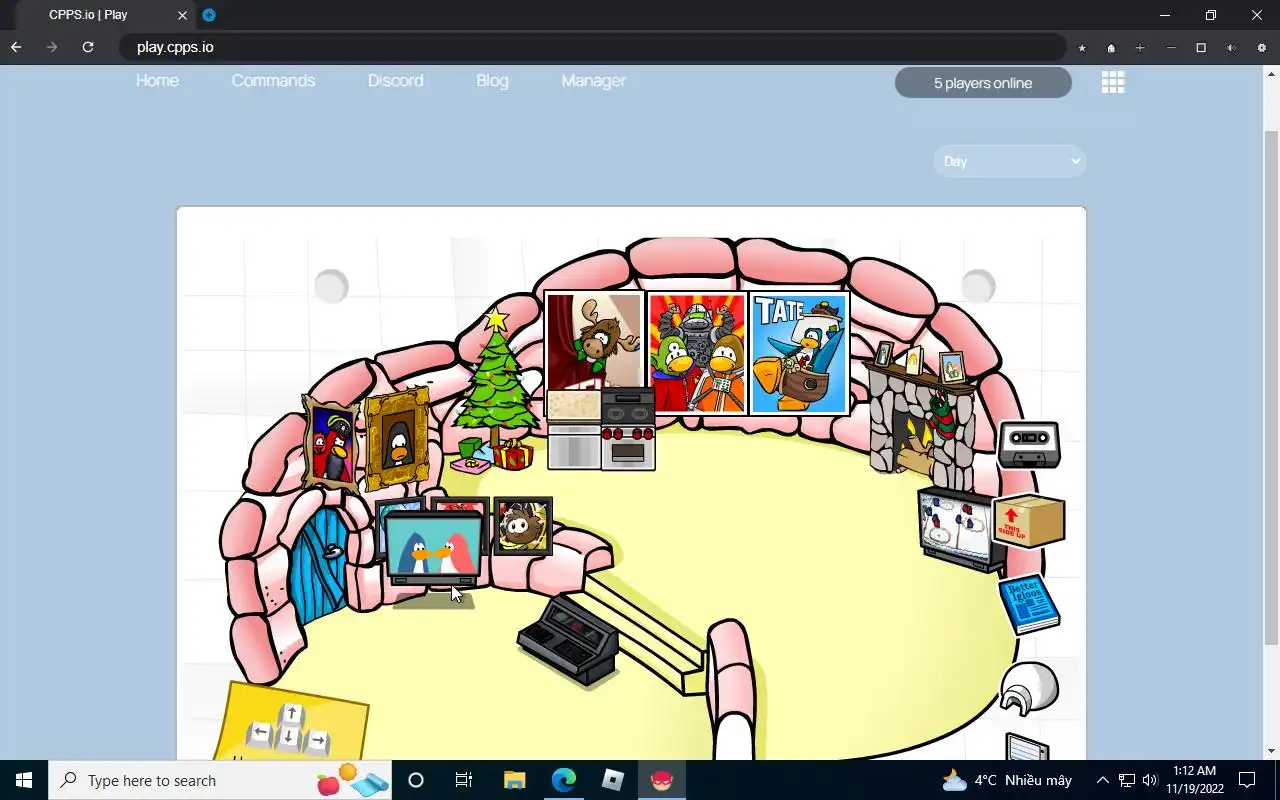Select the gold framed penguin portrait
The width and height of the screenshot is (1280, 800).
pyautogui.click(x=397, y=439)
